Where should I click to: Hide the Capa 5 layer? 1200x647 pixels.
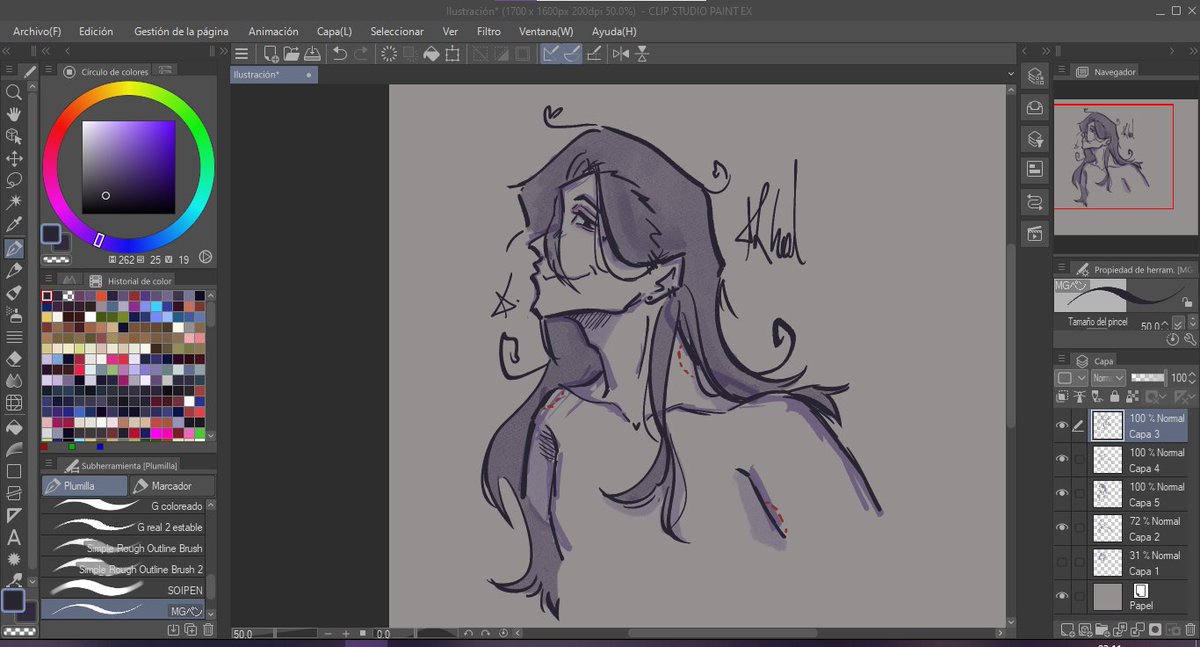tap(1062, 494)
